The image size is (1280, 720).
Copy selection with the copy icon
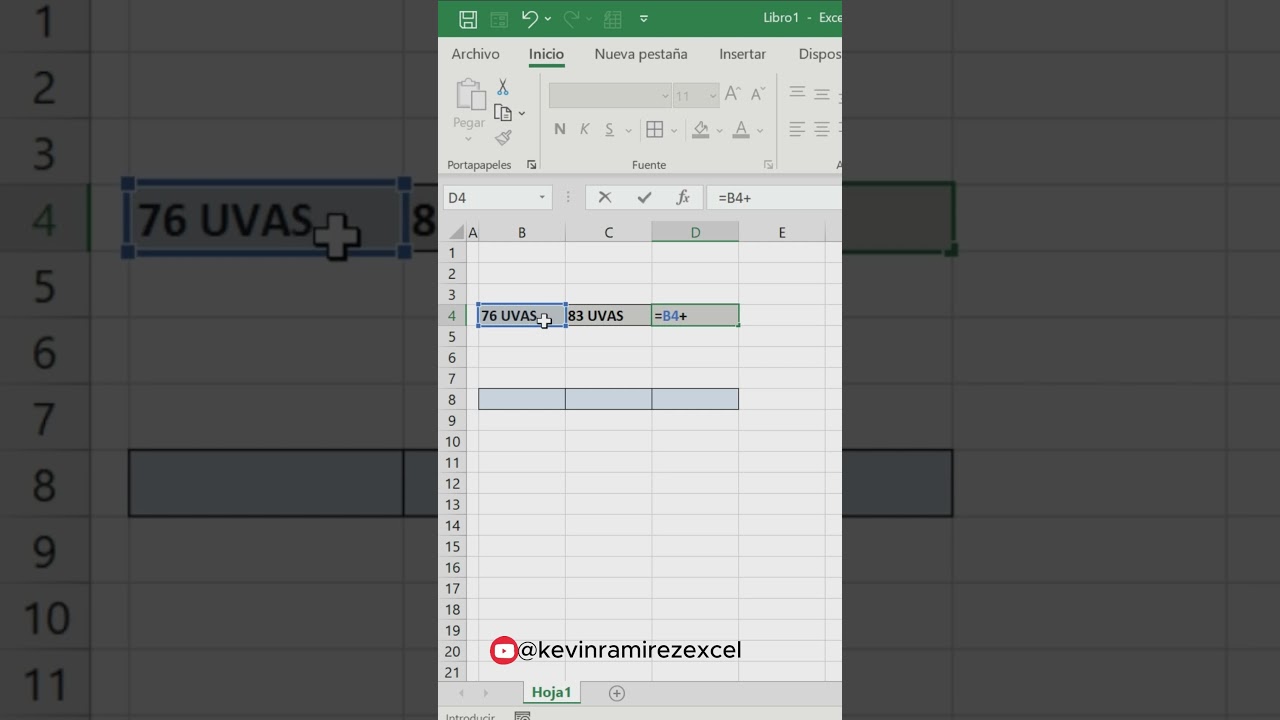point(503,113)
